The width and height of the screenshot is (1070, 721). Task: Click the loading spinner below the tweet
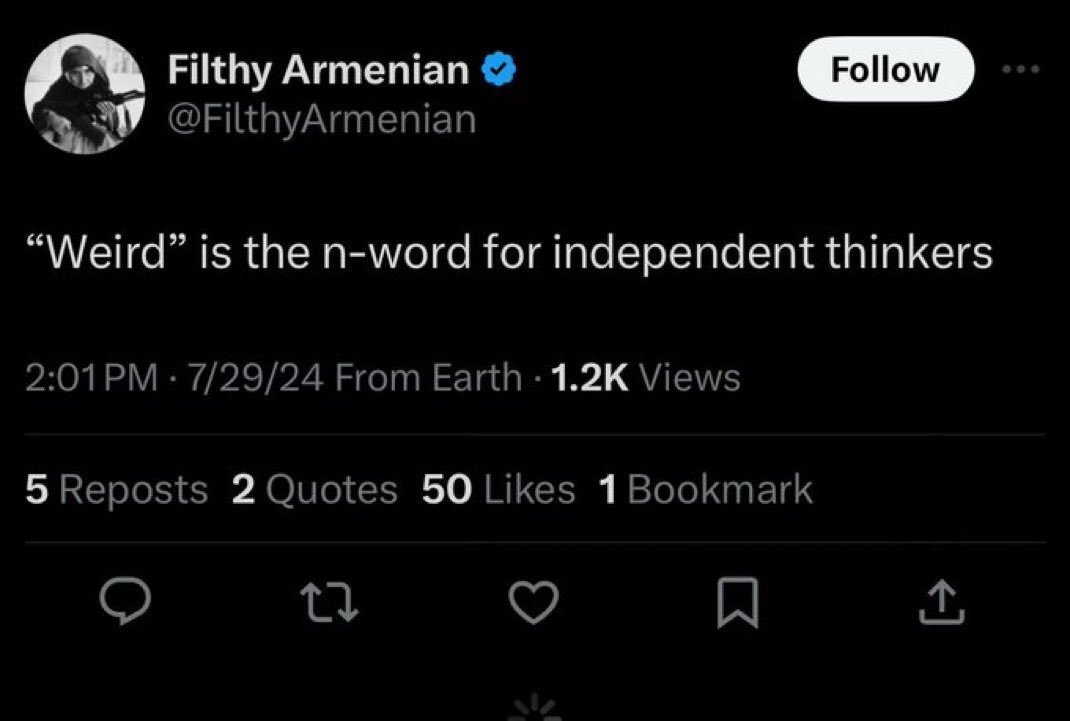click(535, 709)
